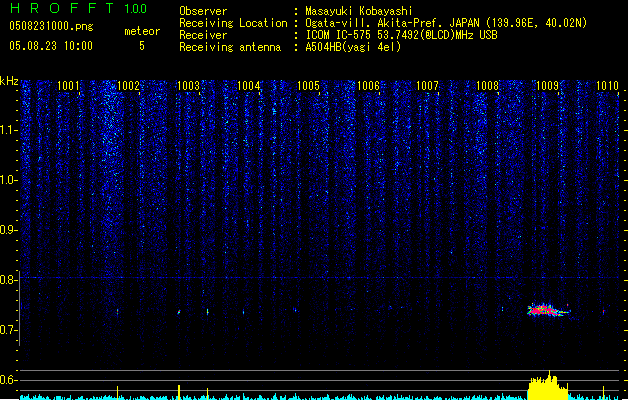629x400 pixels.
Task: Click the 1002 time marker
Action: click(128, 85)
